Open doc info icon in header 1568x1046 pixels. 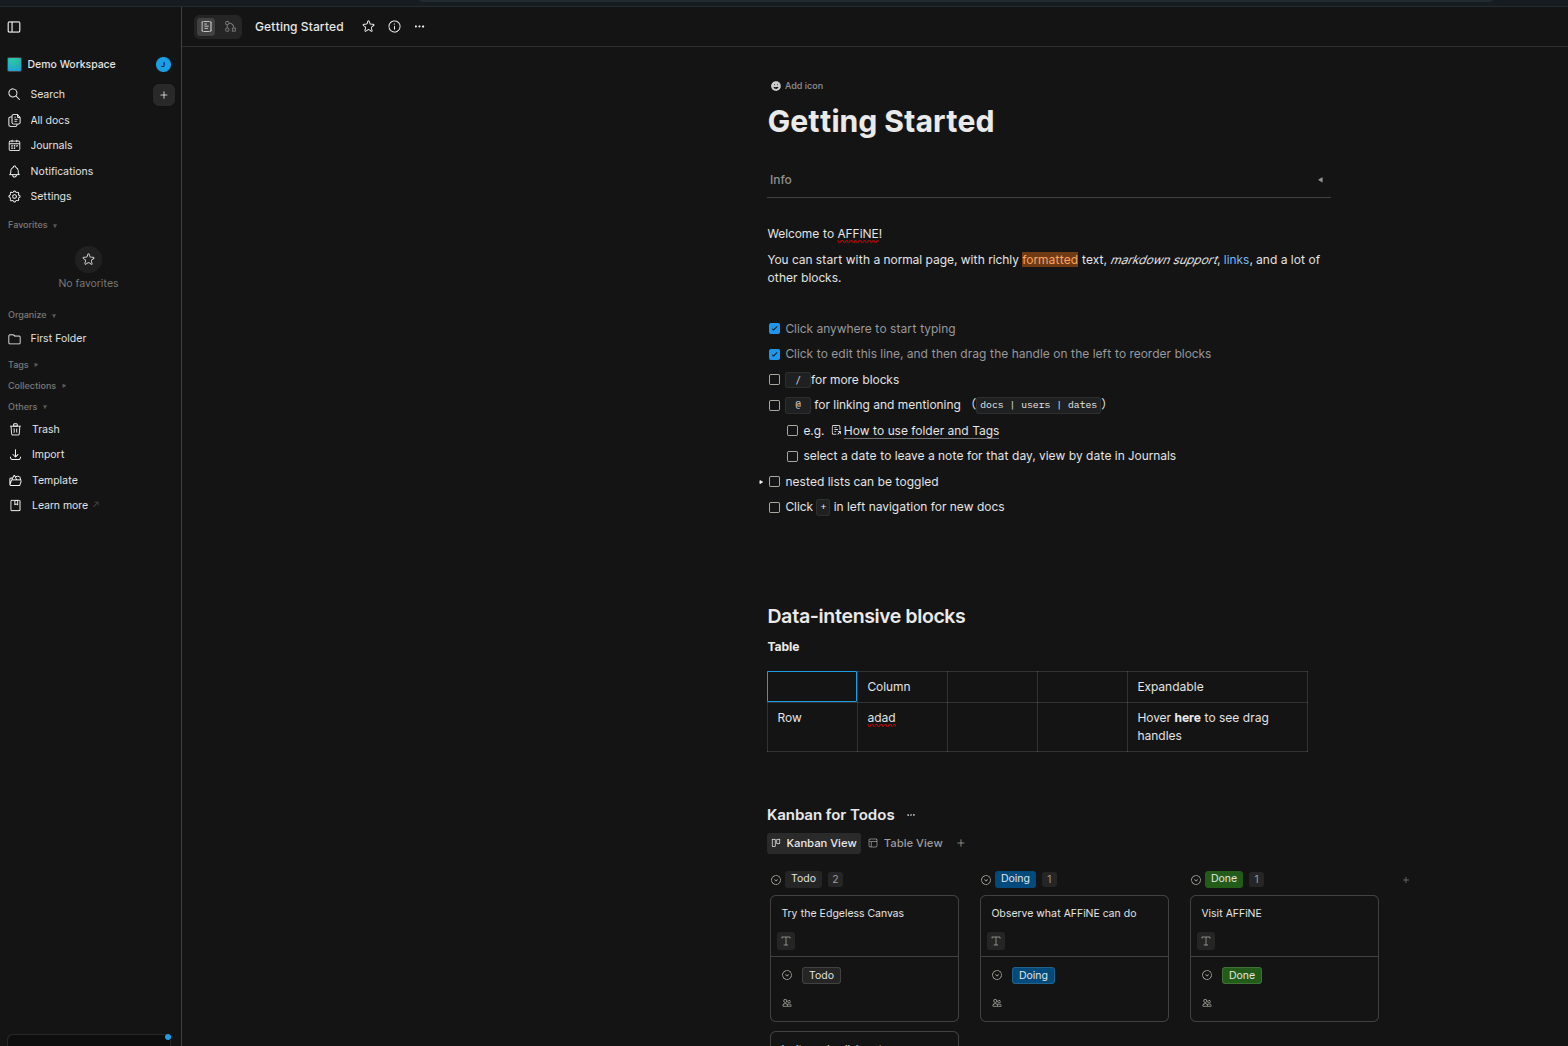point(394,27)
